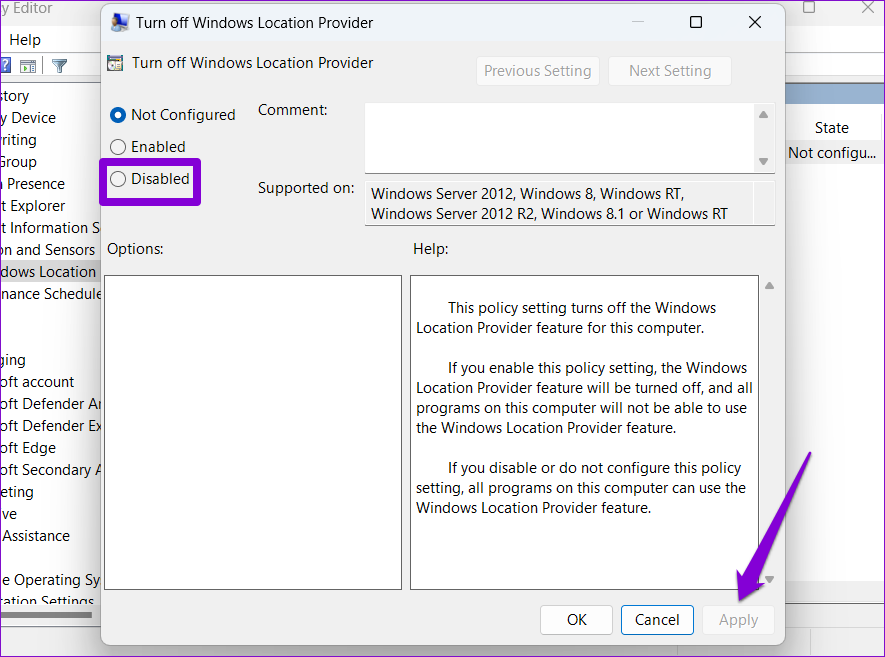Click the Cancel button
885x657 pixels.
coord(657,620)
